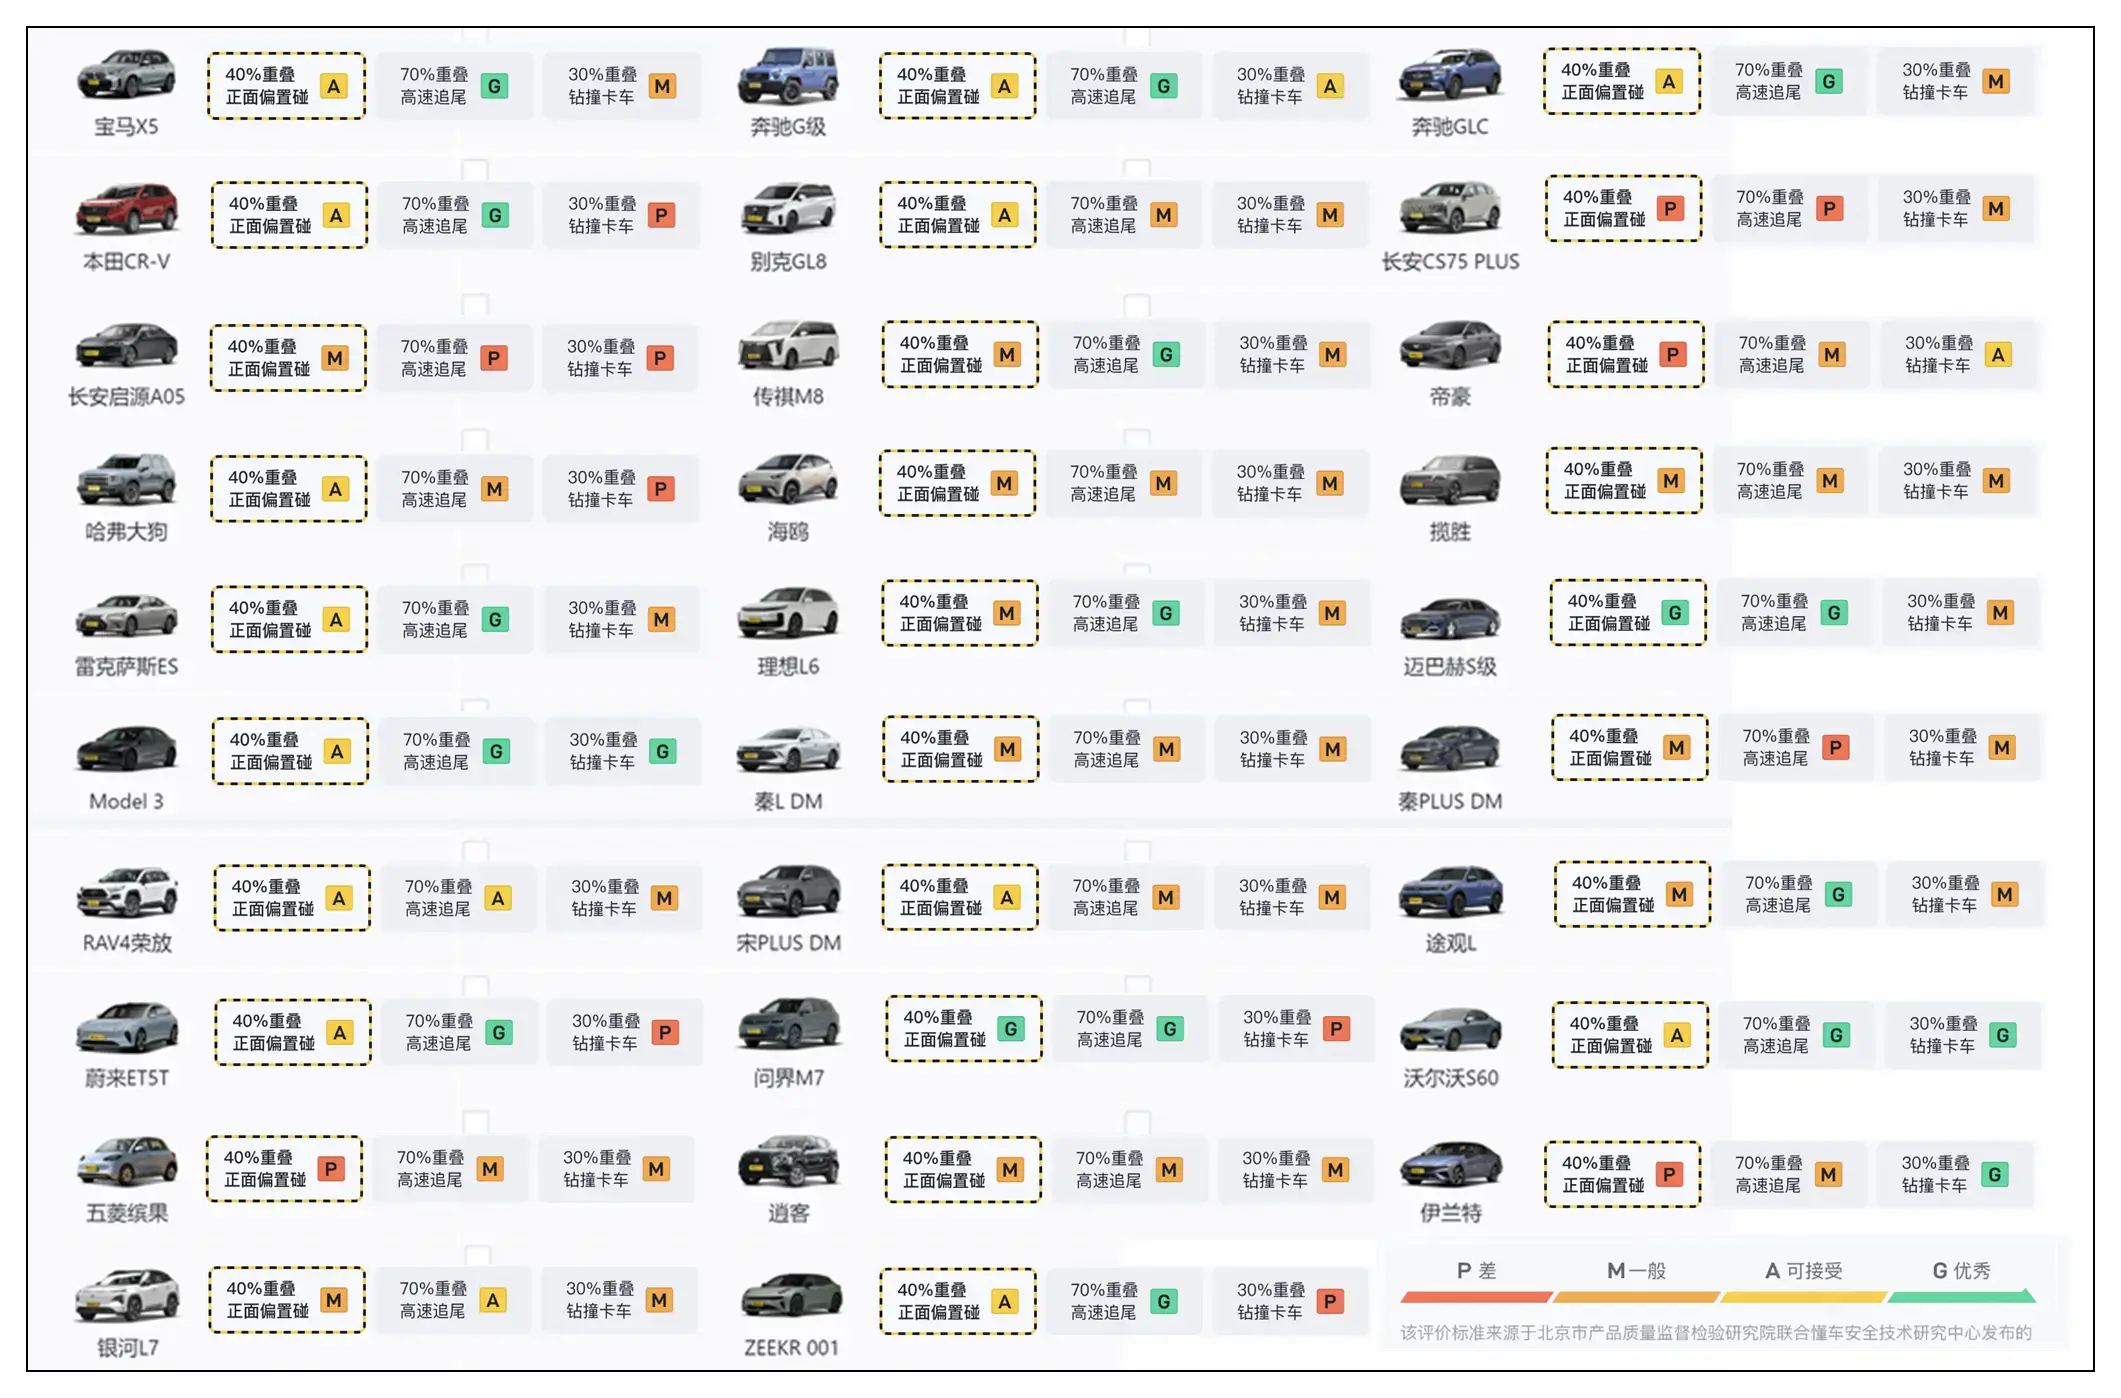Click G badge for 沃尔沃S60 30%重叠钻撞卡车

tap(2002, 1036)
